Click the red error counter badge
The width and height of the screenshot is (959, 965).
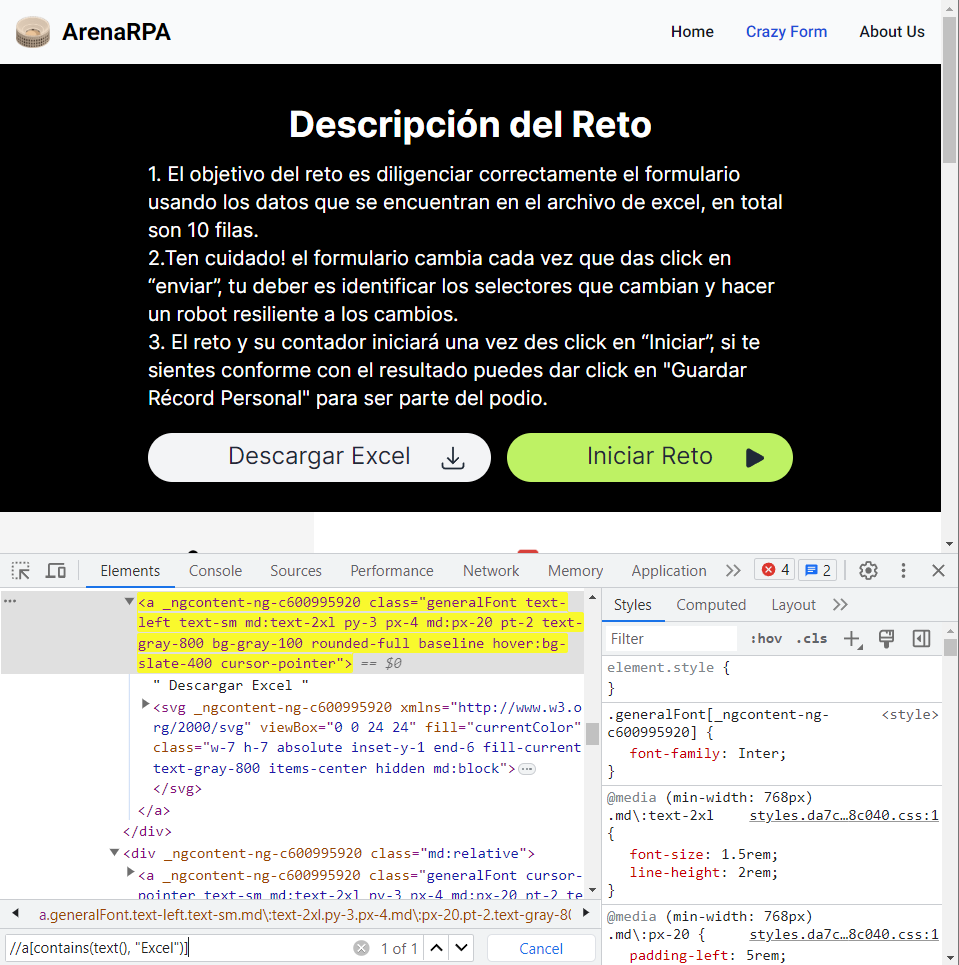coord(773,569)
